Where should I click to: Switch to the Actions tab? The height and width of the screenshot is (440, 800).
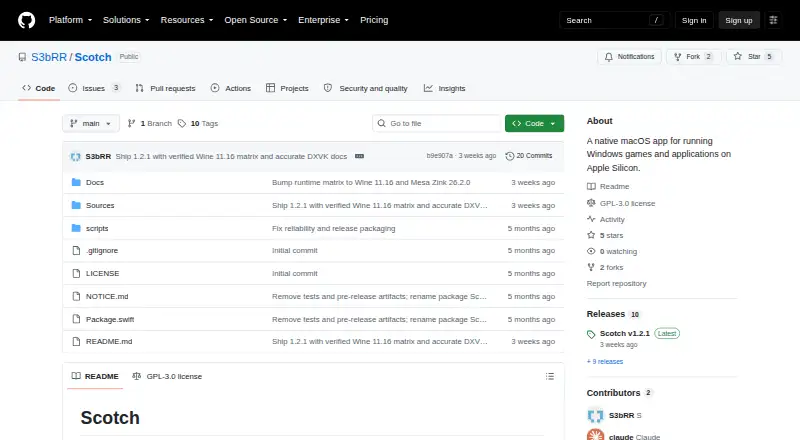231,88
